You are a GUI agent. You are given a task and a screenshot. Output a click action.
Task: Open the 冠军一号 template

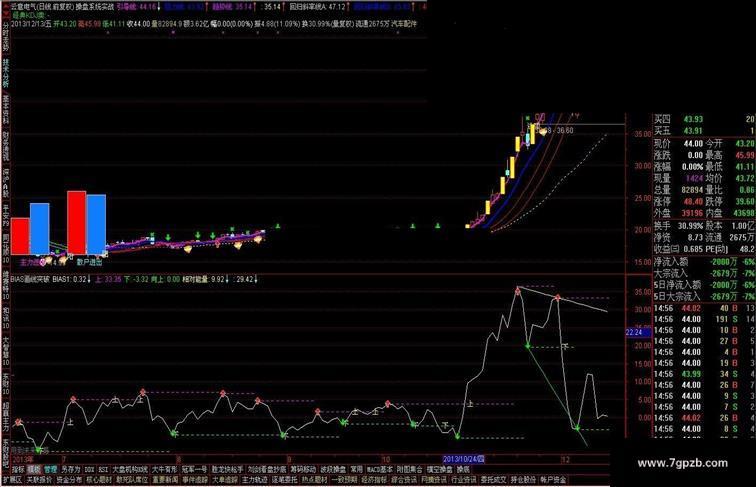(194, 469)
